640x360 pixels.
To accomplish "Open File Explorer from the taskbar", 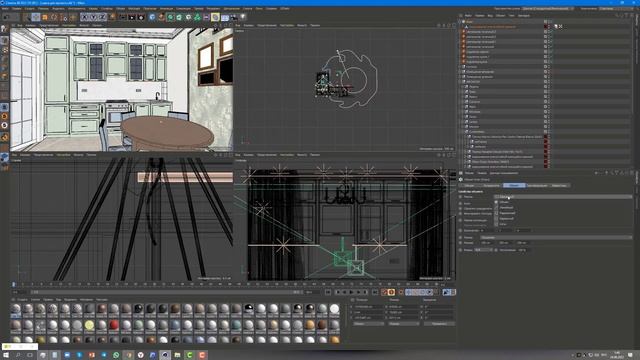I will [177, 355].
